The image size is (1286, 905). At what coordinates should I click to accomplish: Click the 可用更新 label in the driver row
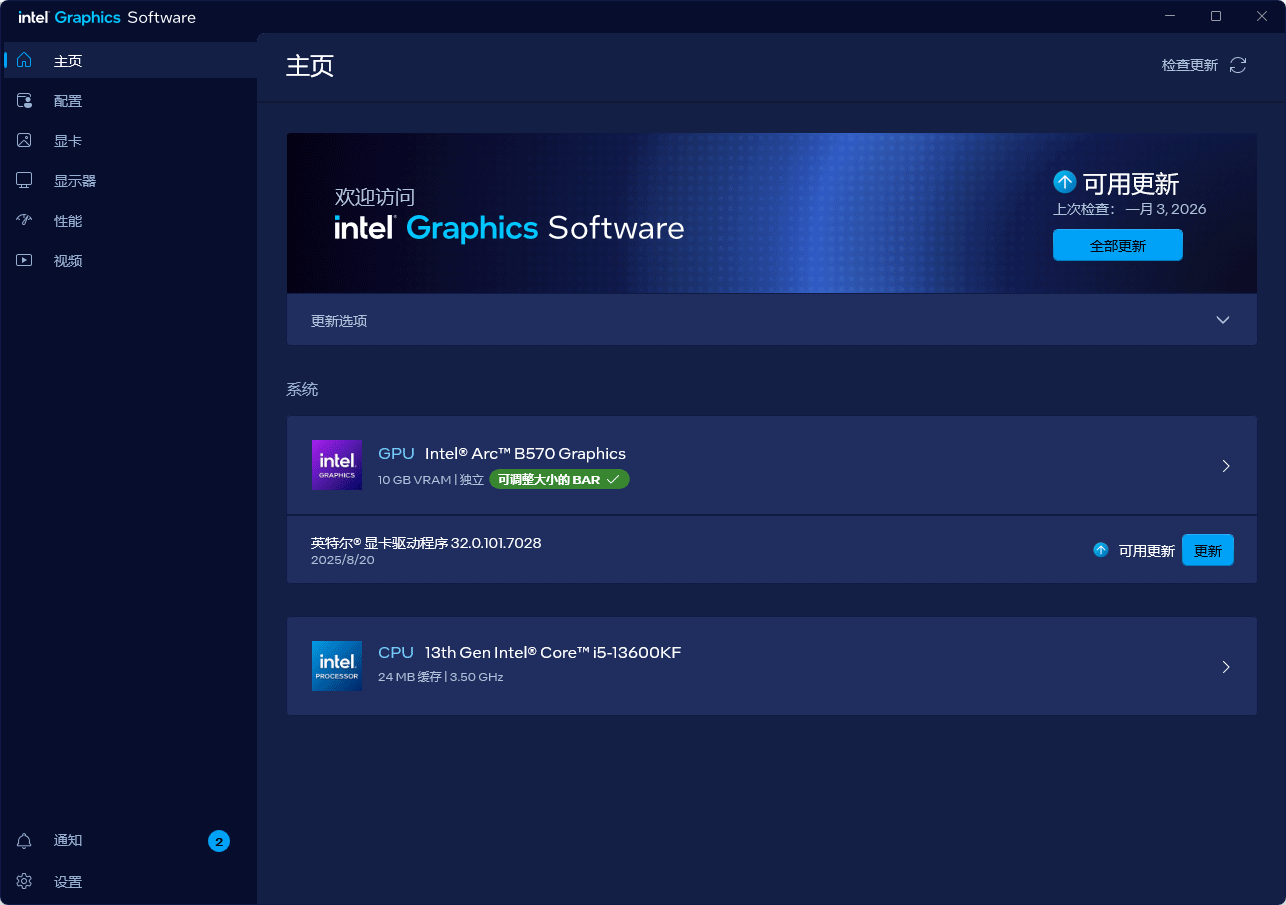coord(1146,551)
